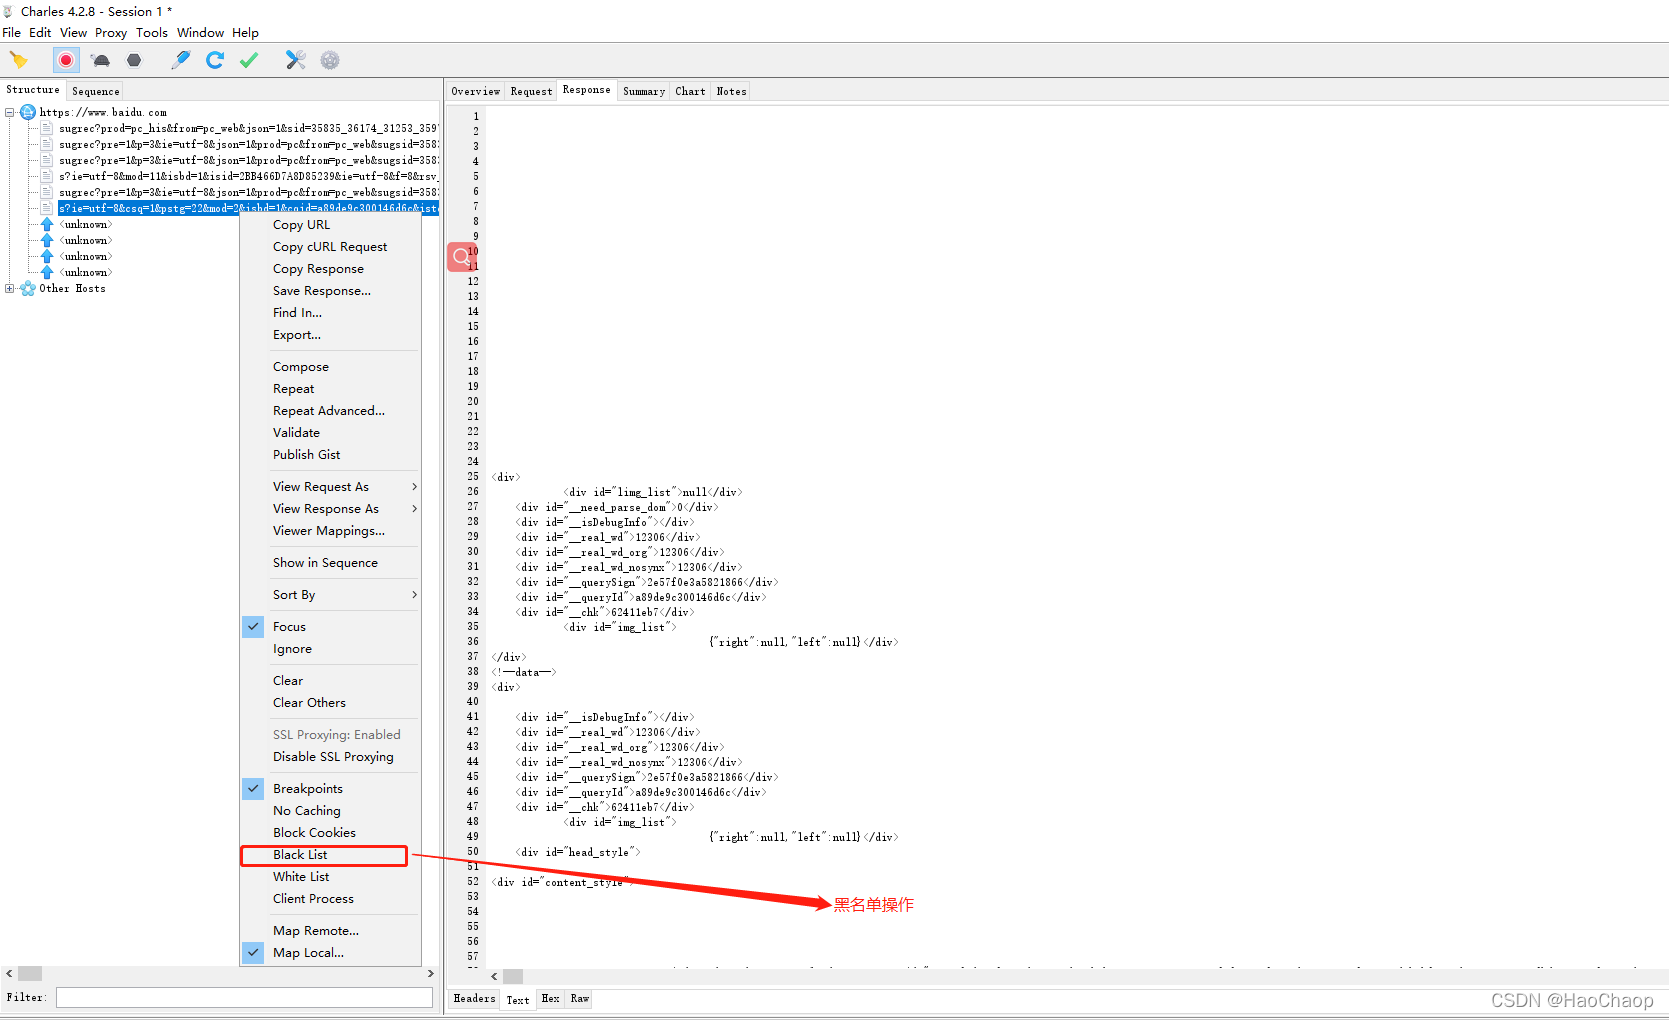The image size is (1669, 1020).
Task: Toggle the hexagon breakpoints toolbar icon
Action: pyautogui.click(x=134, y=60)
